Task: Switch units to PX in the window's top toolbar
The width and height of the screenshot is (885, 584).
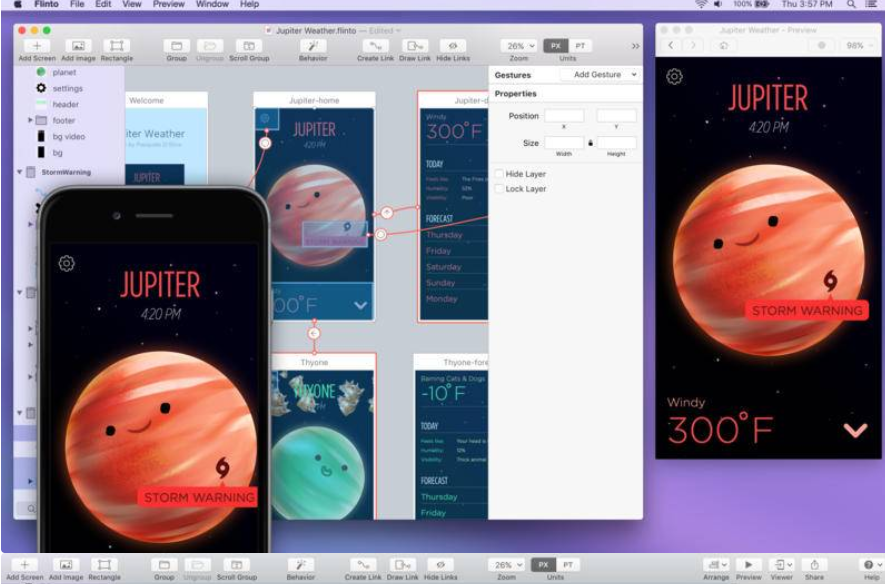Action: pos(555,46)
